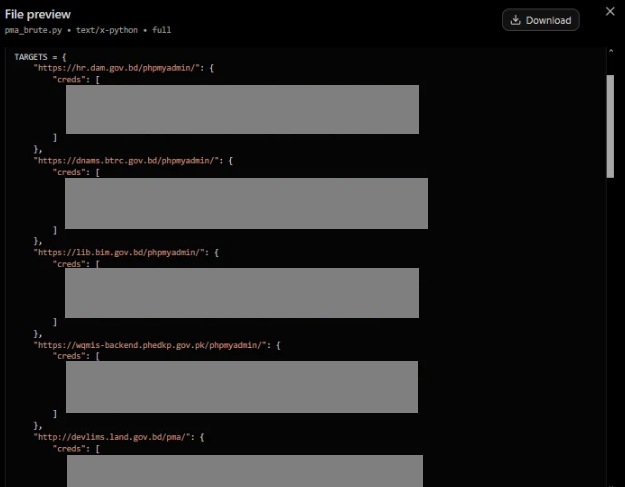Click the pma_brute.py file name
Viewport: 625px width, 487px height.
coord(33,30)
